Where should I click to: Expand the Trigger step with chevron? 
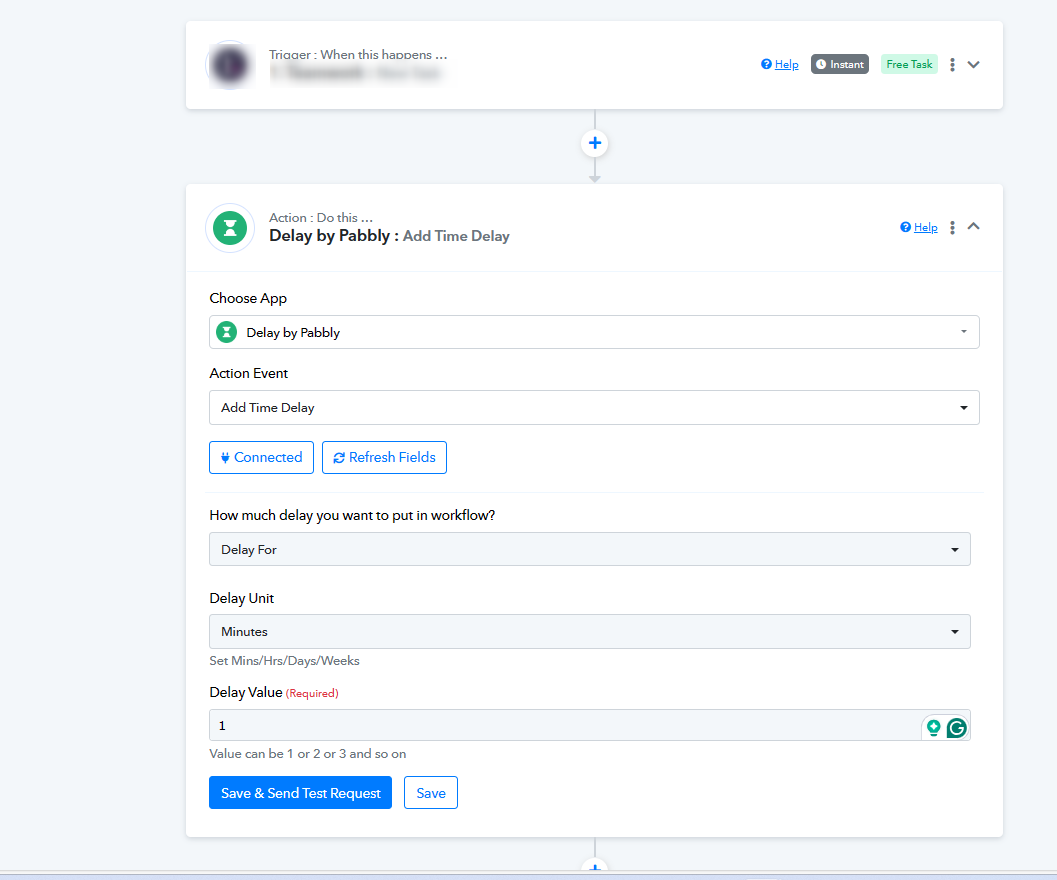click(x=973, y=65)
